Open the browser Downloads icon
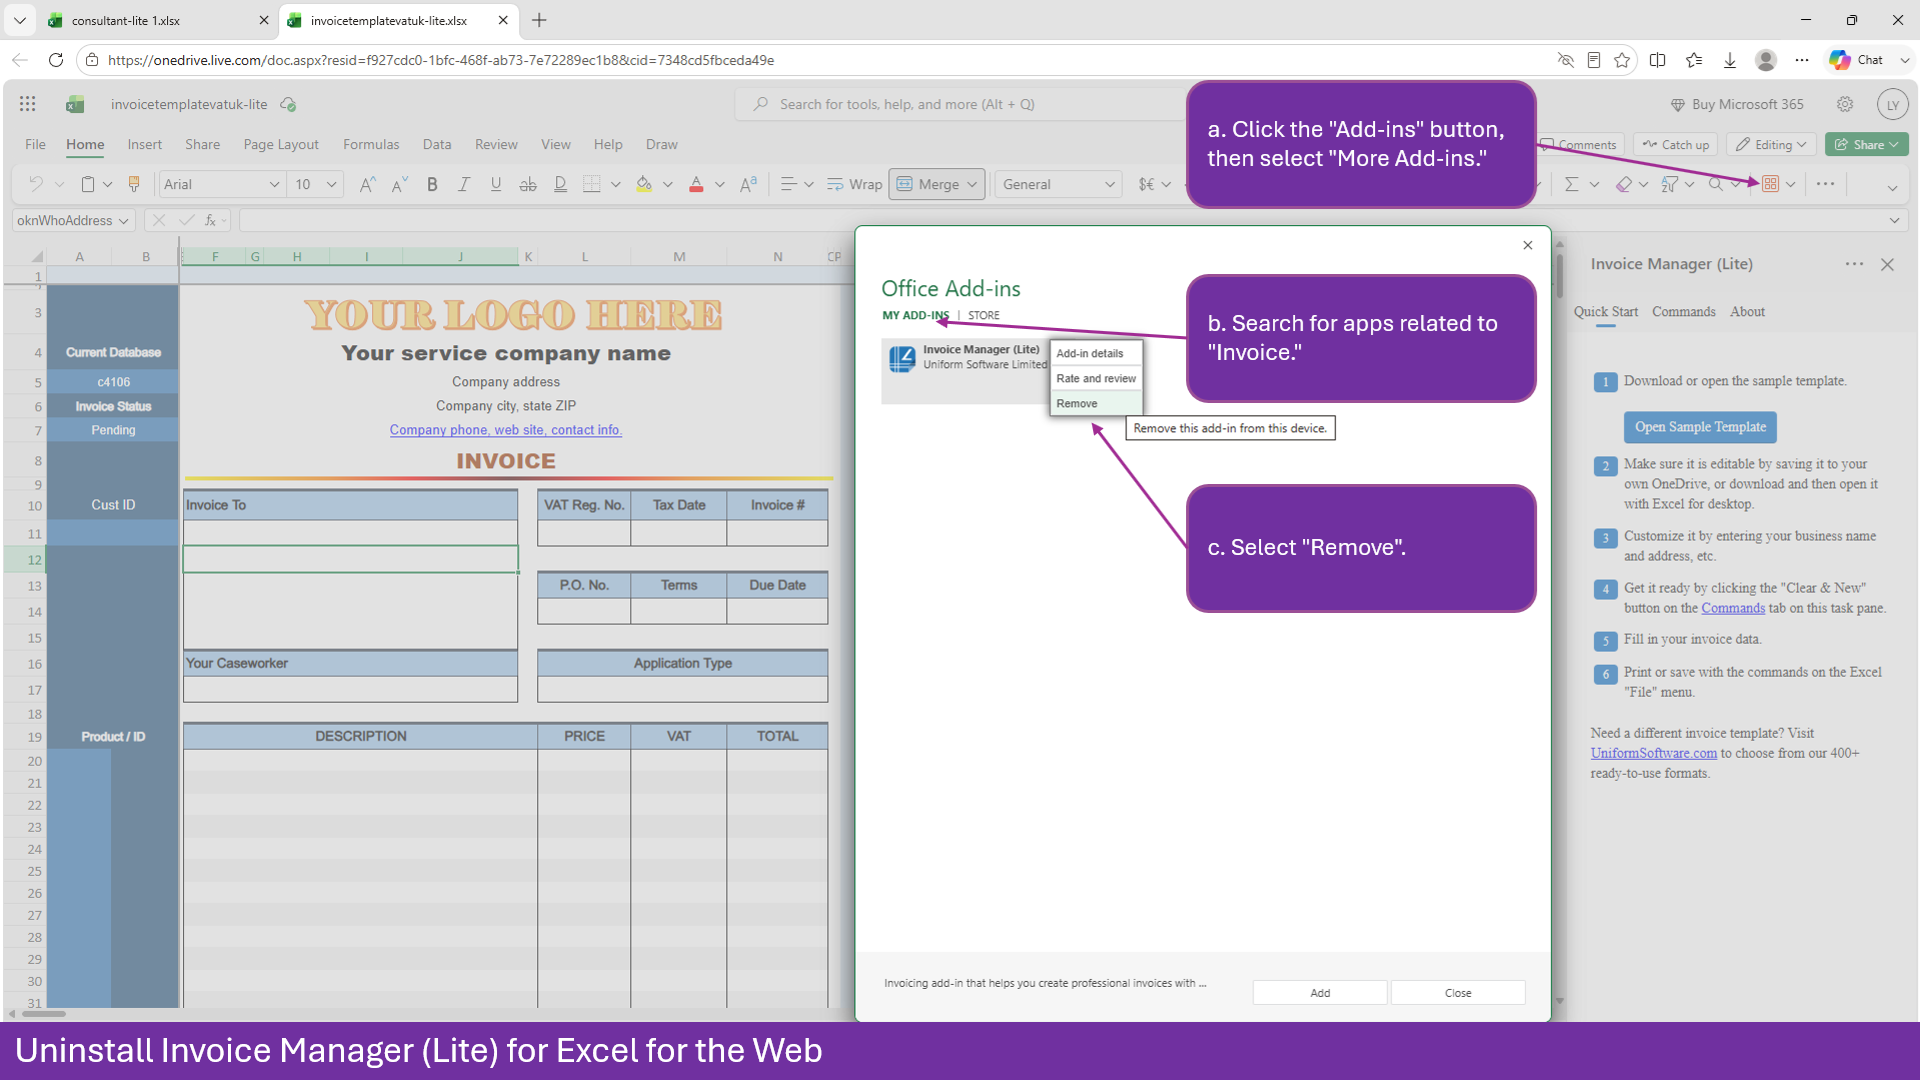Viewport: 1920px width, 1080px height. click(x=1730, y=60)
